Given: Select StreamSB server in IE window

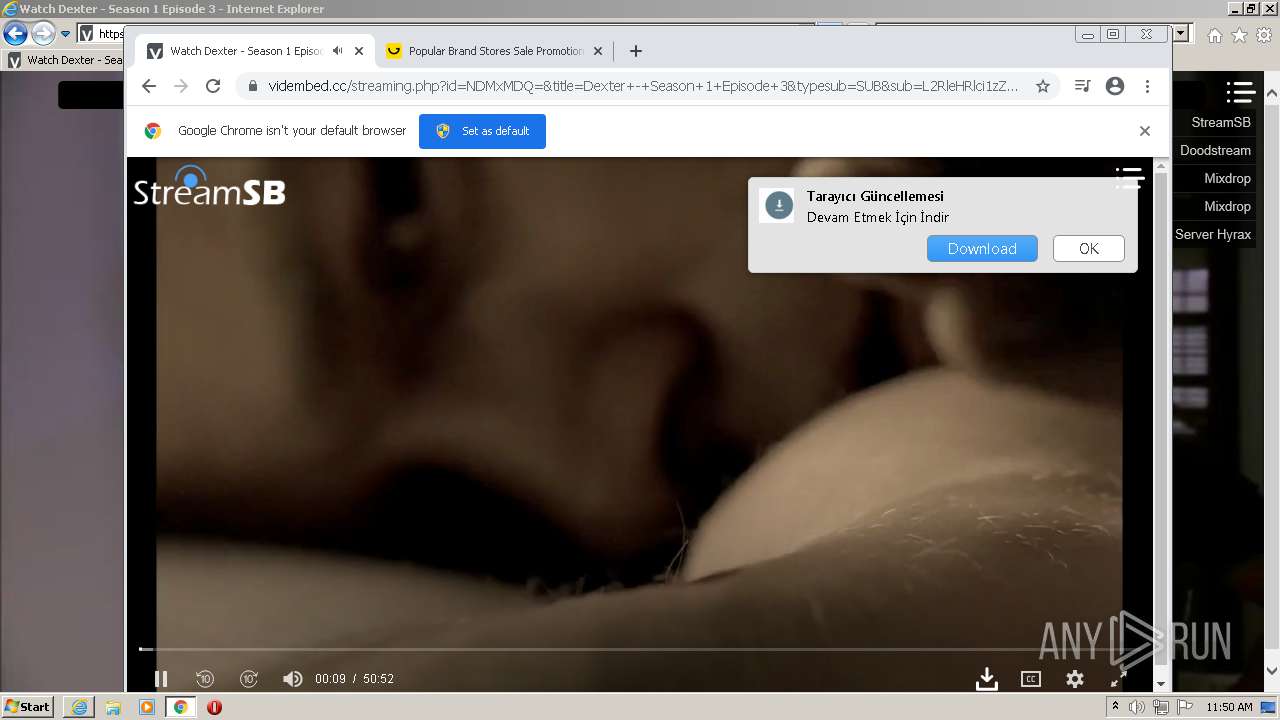Looking at the screenshot, I should (x=1220, y=122).
